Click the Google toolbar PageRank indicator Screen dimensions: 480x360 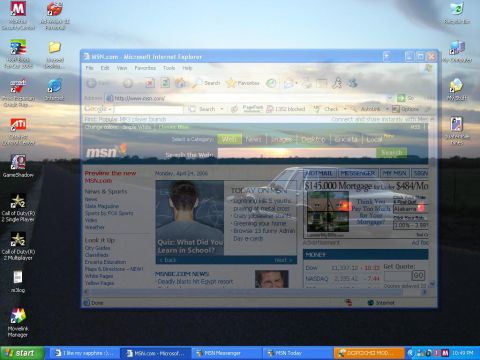pyautogui.click(x=252, y=108)
